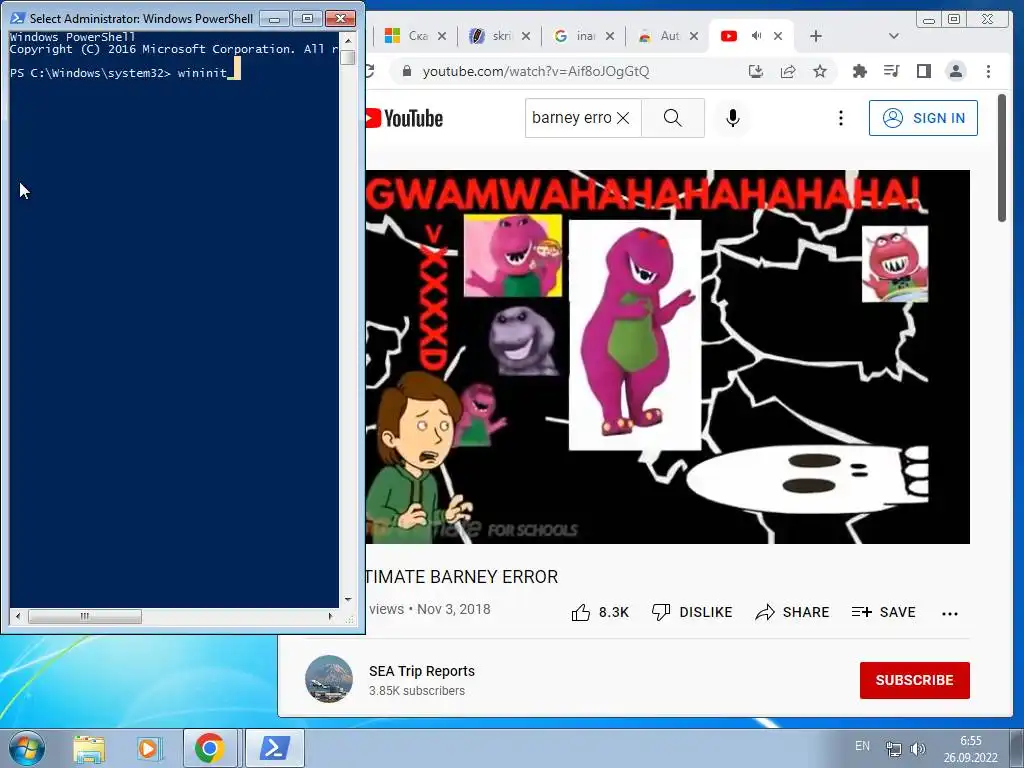Open Chrome extensions puzzle icon
This screenshot has height=768, width=1024.
pos(859,71)
